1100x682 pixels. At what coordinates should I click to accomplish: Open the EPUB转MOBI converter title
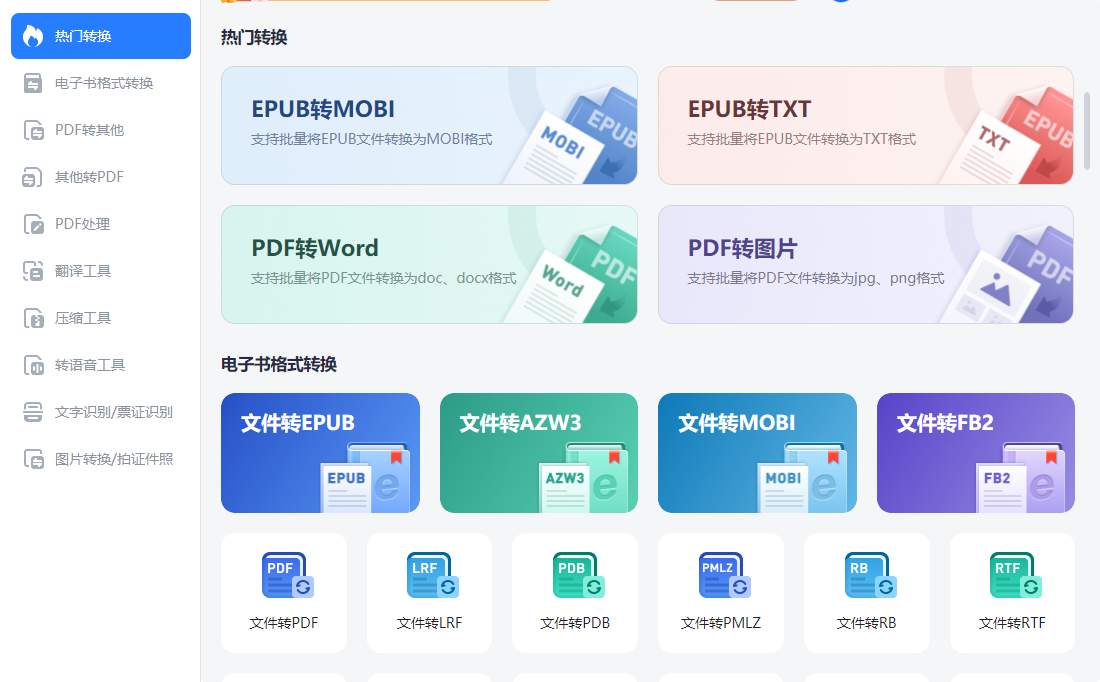(323, 109)
